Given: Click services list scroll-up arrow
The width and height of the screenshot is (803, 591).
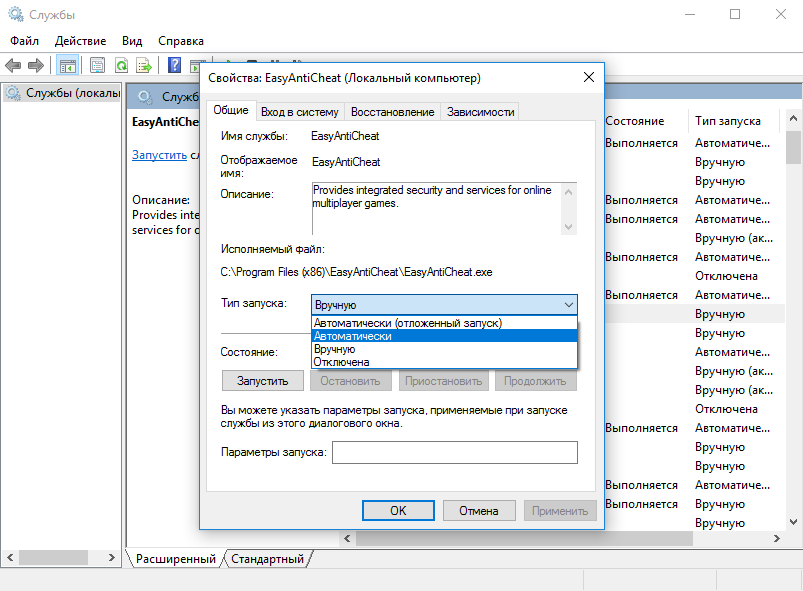Looking at the screenshot, I should click(793, 118).
